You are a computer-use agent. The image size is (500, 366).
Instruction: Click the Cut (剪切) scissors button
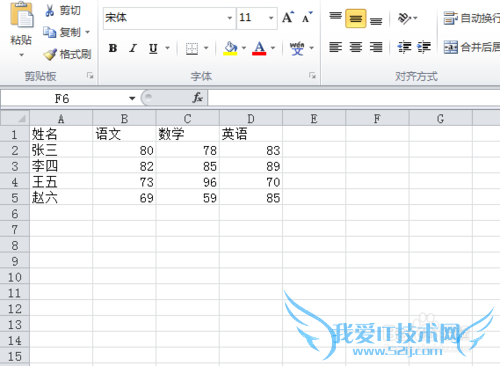click(x=63, y=10)
